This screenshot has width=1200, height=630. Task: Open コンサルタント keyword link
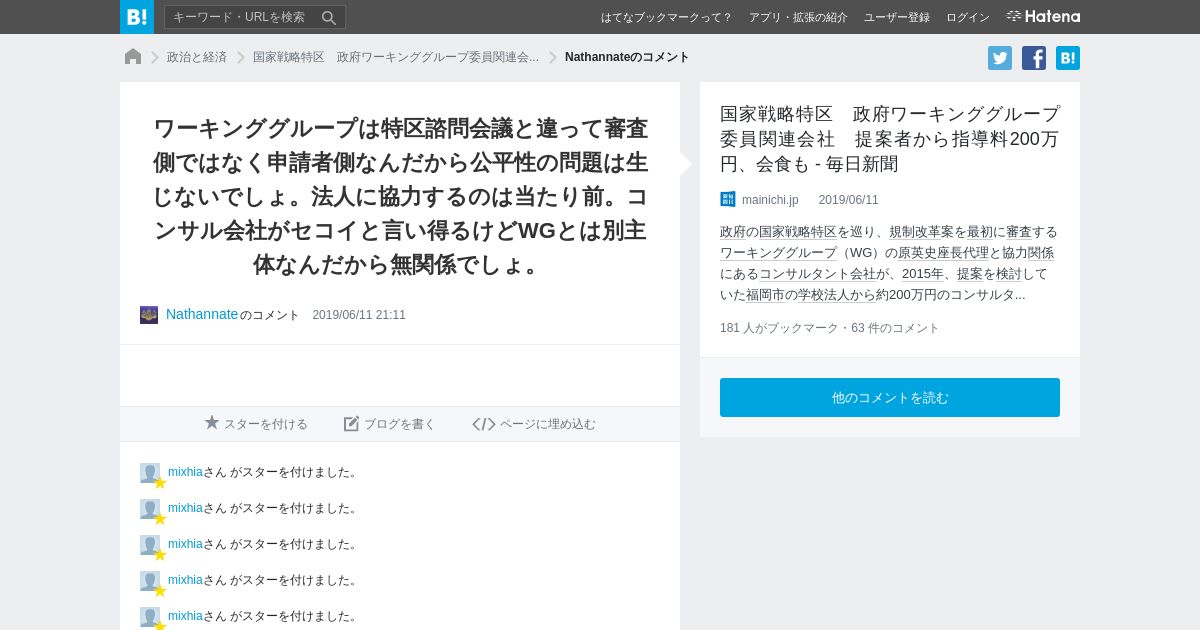click(x=804, y=274)
